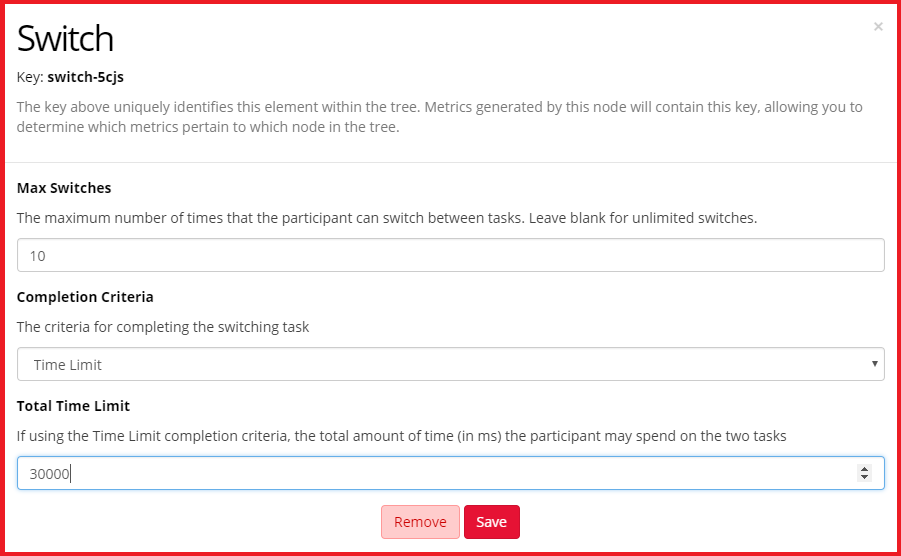Click the Total Time Limit label
The height and width of the screenshot is (556, 901).
point(73,406)
